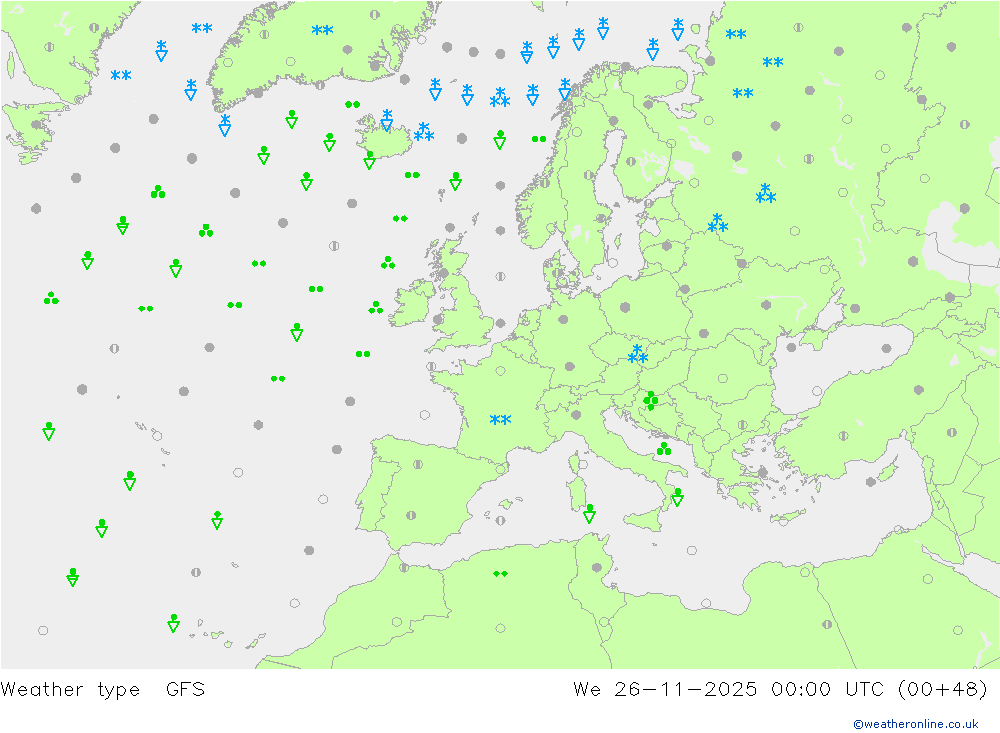Click the rain symbol on Italy's Adriatic coast

pyautogui.click(x=664, y=449)
